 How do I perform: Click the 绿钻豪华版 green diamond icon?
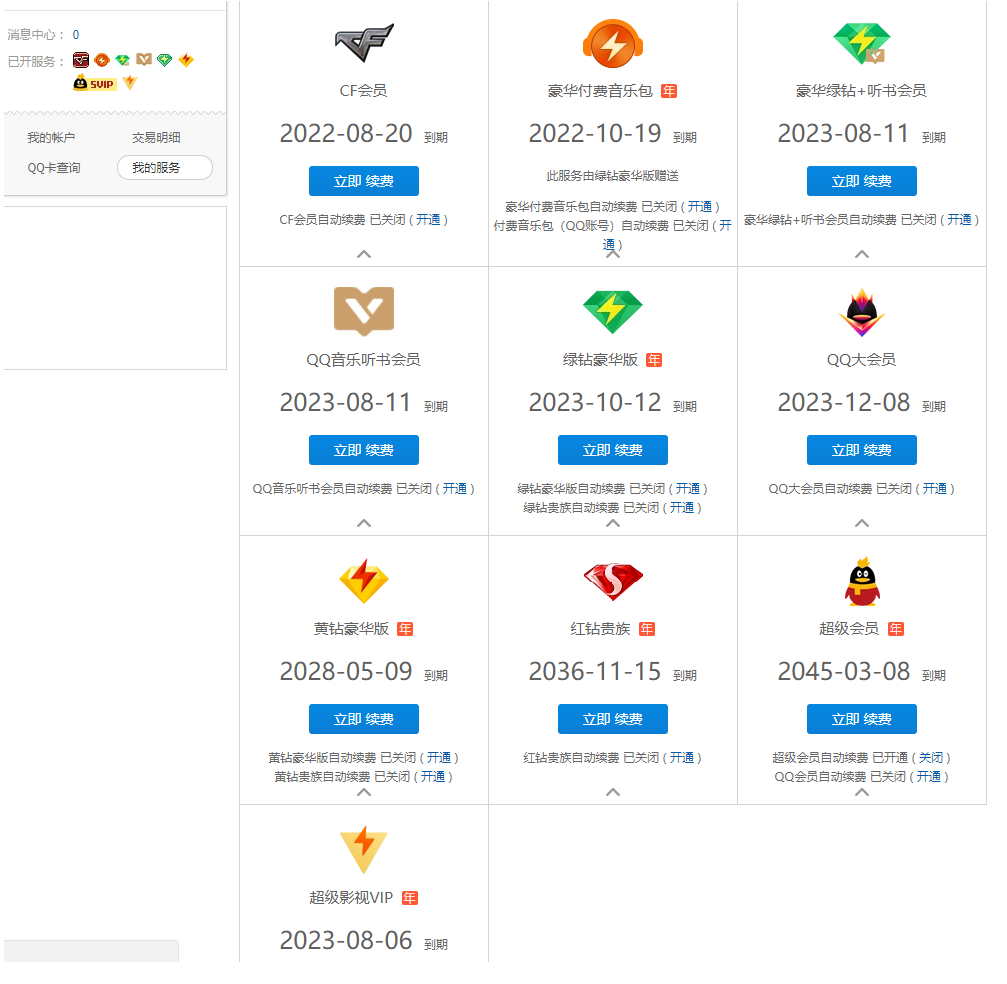pos(612,311)
